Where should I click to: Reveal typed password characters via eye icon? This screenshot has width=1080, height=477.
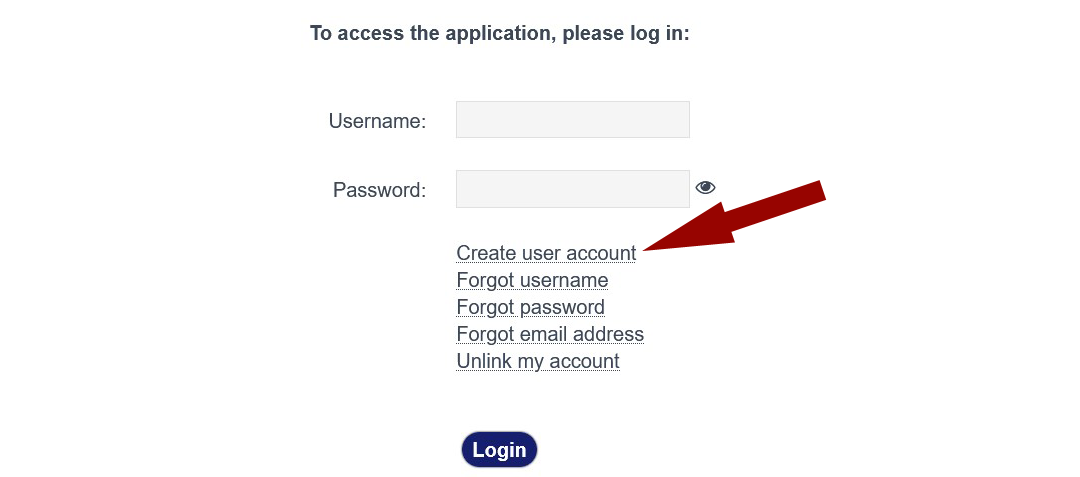705,187
